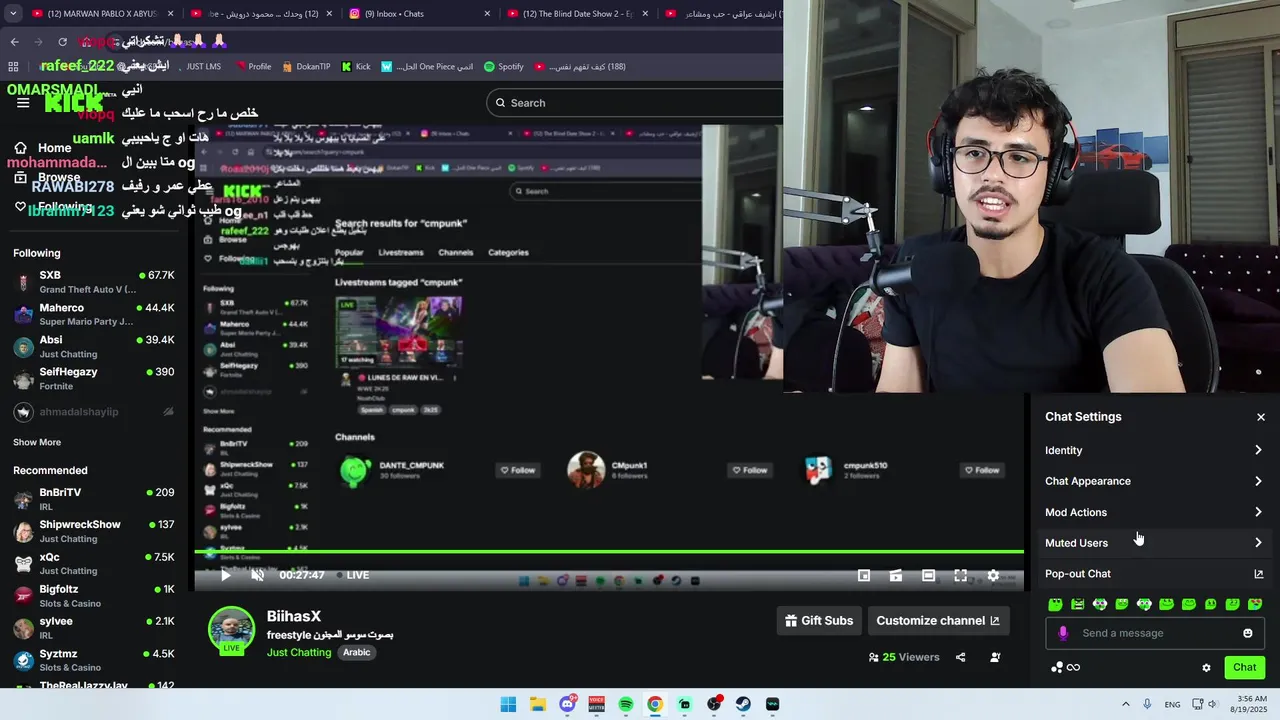This screenshot has height=720, width=1280.
Task: Expand Mod Actions setting
Action: point(1154,512)
